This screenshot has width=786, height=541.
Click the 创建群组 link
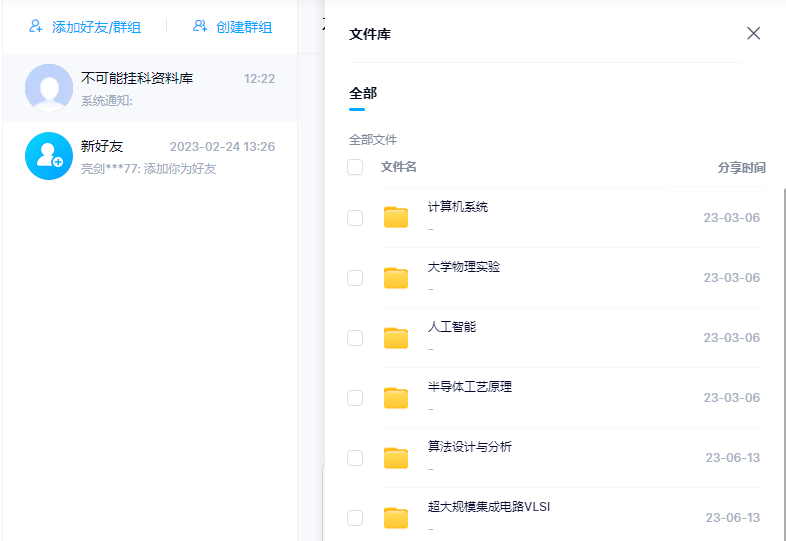tap(244, 27)
